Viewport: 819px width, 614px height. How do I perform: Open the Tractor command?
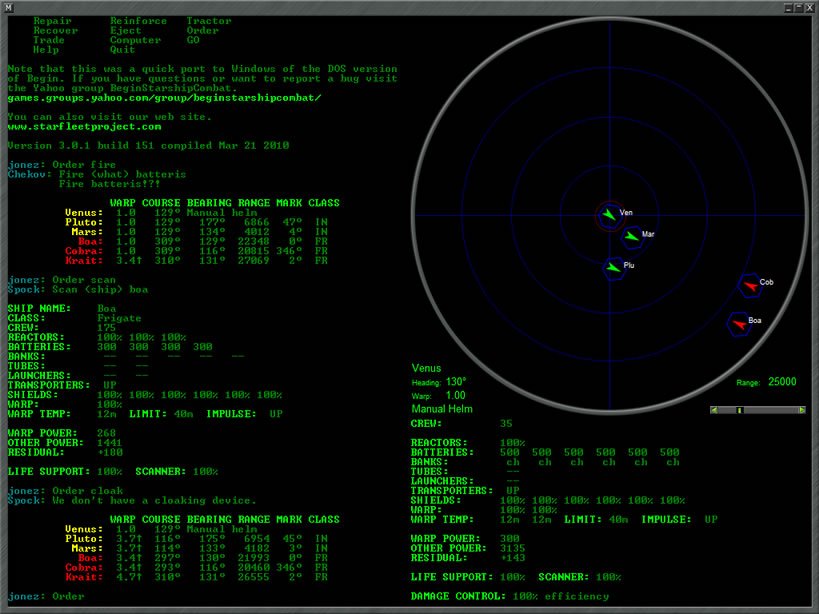coord(208,21)
